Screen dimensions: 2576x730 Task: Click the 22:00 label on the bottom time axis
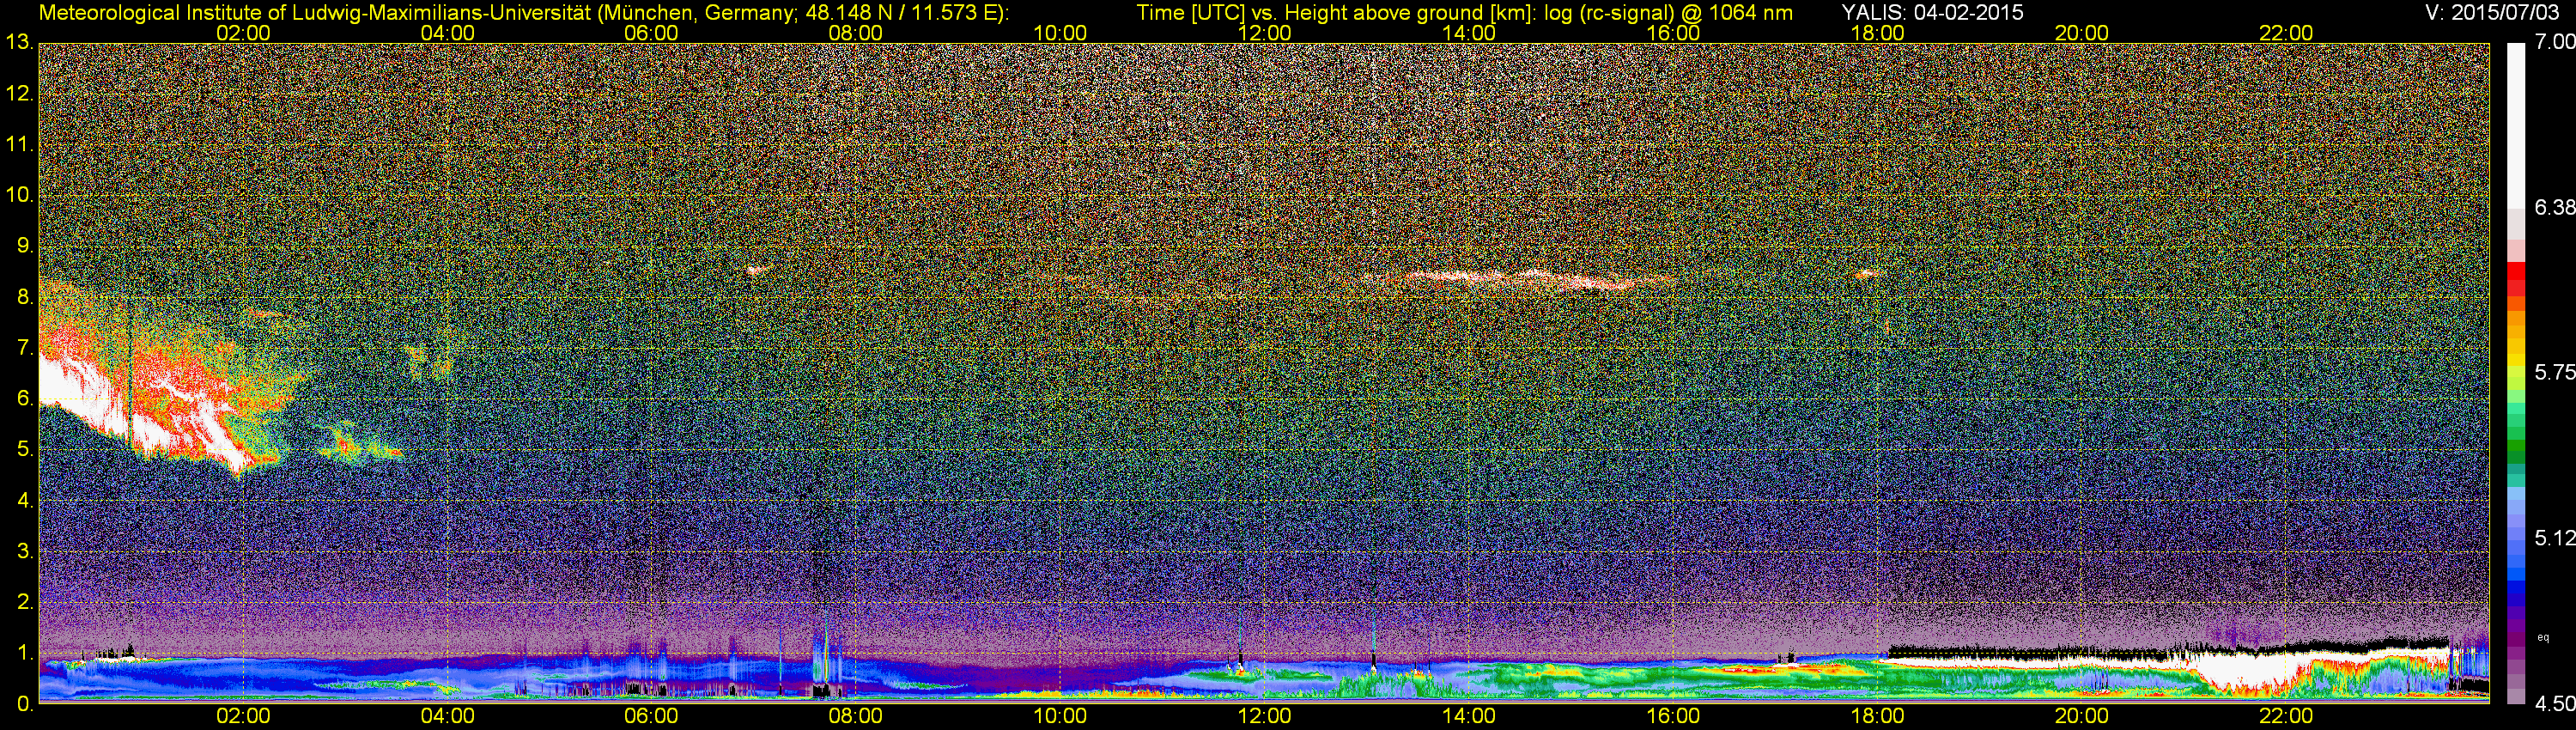(2286, 716)
